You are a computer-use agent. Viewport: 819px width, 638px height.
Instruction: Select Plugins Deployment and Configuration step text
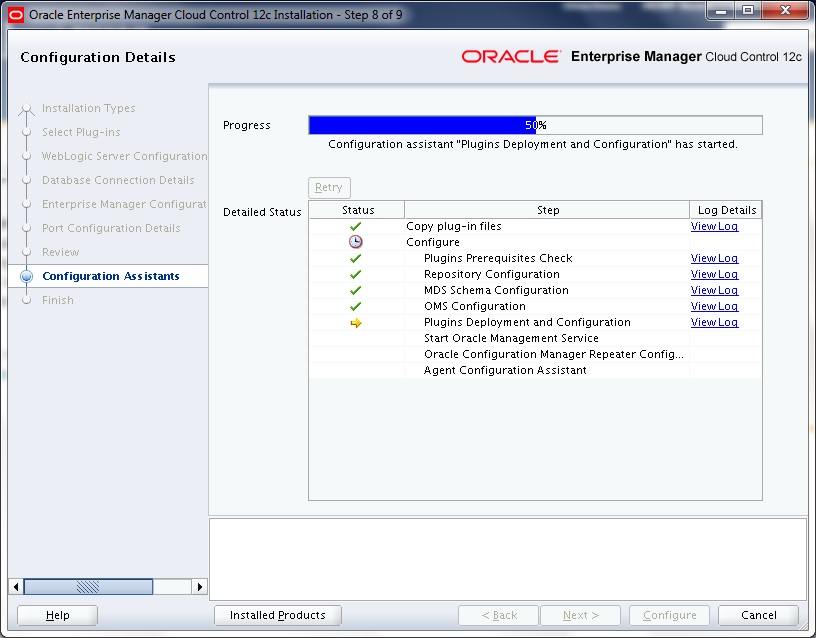pos(527,322)
